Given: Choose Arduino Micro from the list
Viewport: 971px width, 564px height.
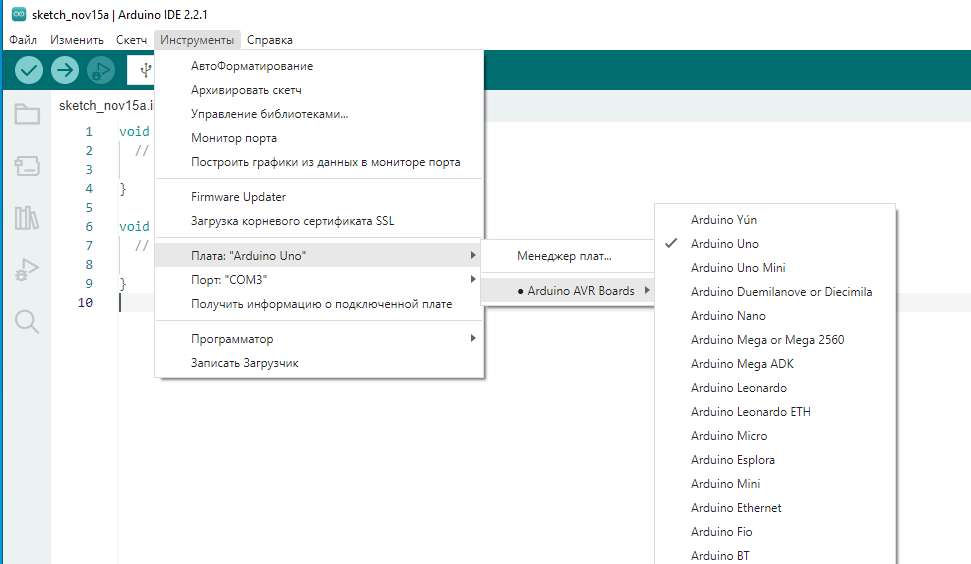Looking at the screenshot, I should tap(775, 436).
